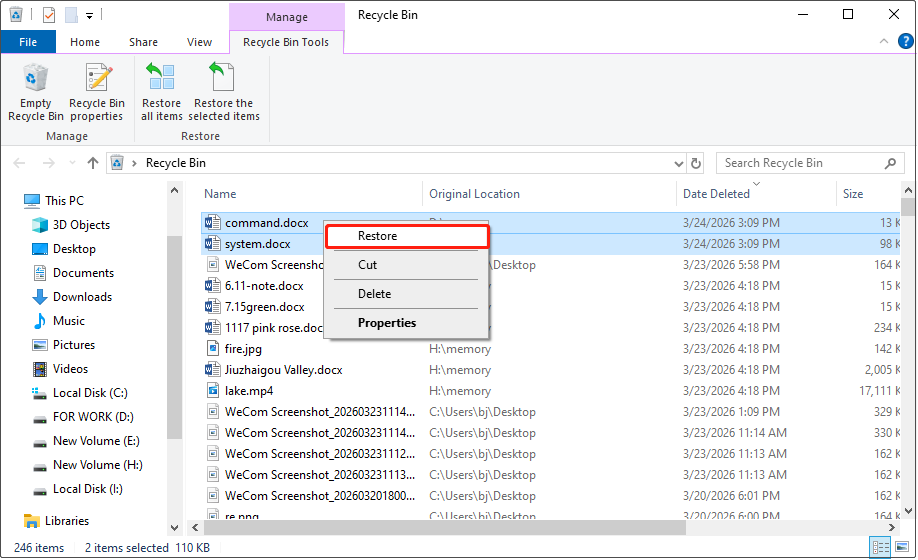Open the File menu tab
This screenshot has height=560, width=918.
(28, 42)
